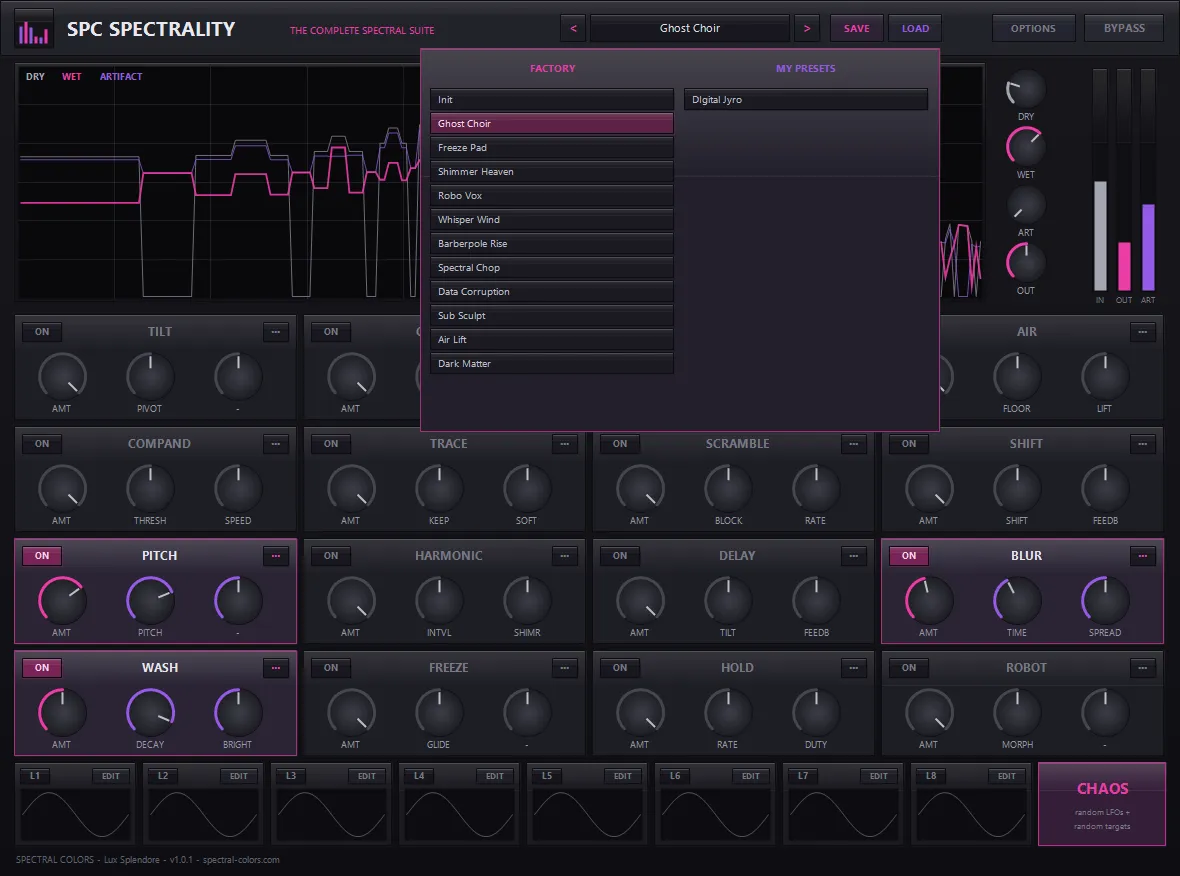Select the Whisper Wind preset
1180x876 pixels.
[552, 221]
